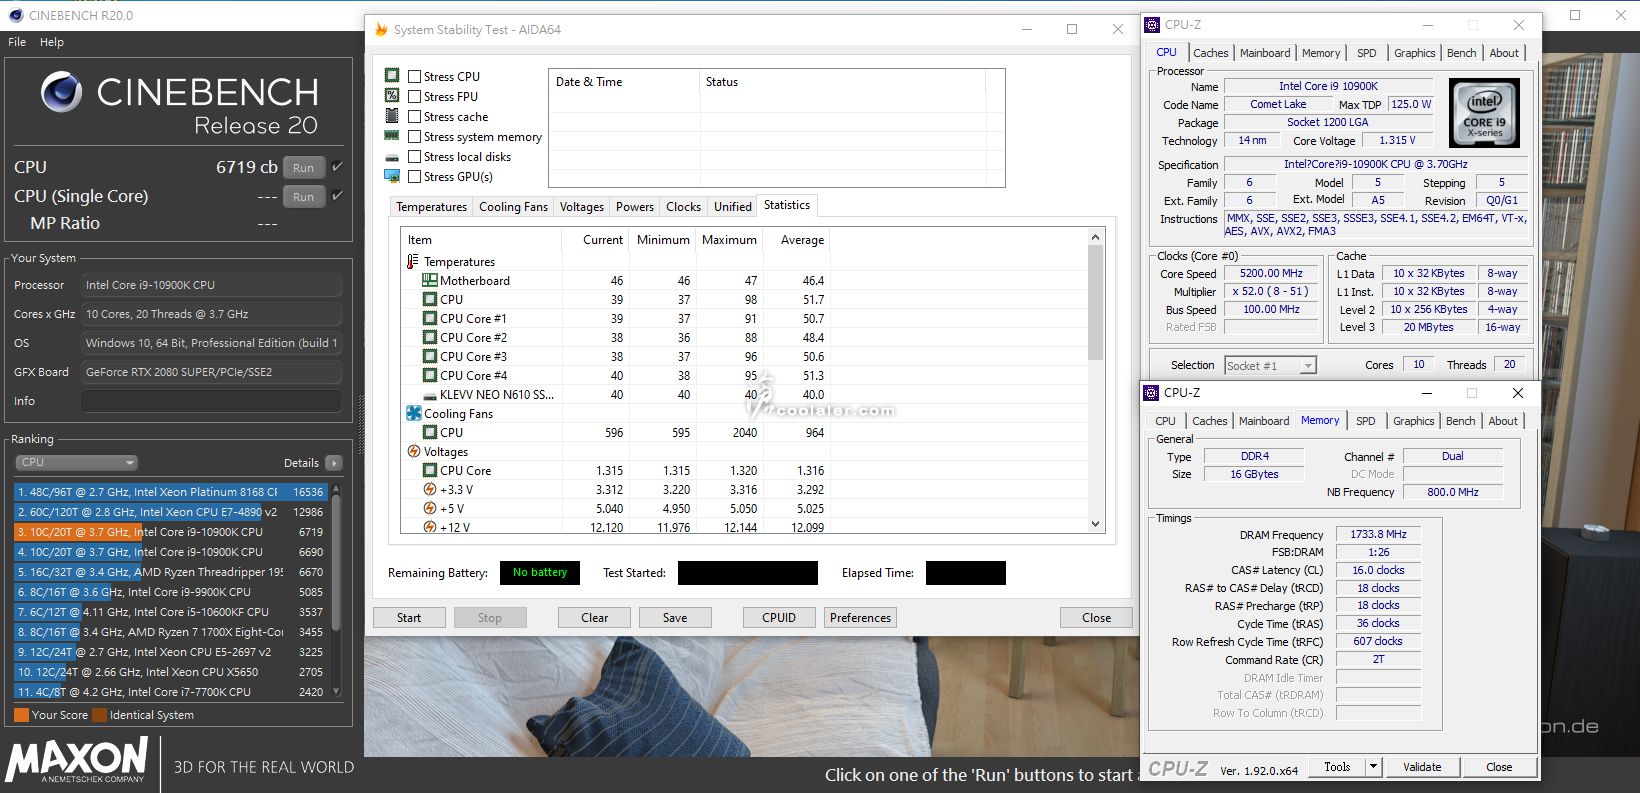Click the Validate button in CPU-Z
Viewport: 1640px width, 793px height.
click(x=1422, y=767)
